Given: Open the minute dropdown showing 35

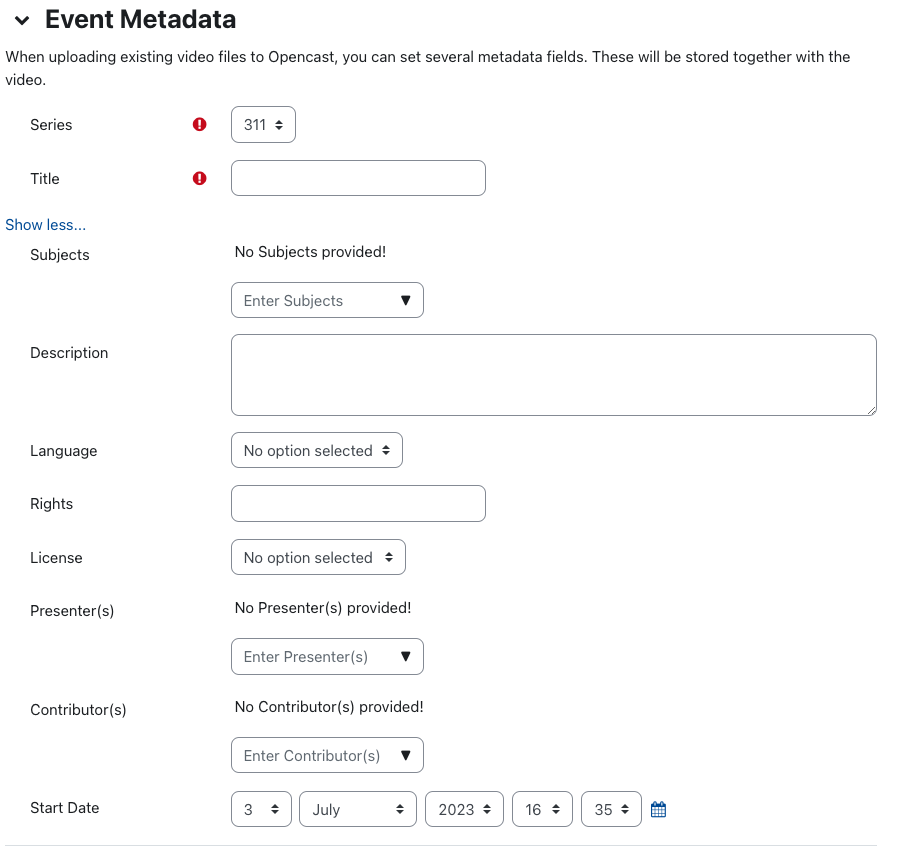Looking at the screenshot, I should tap(610, 808).
